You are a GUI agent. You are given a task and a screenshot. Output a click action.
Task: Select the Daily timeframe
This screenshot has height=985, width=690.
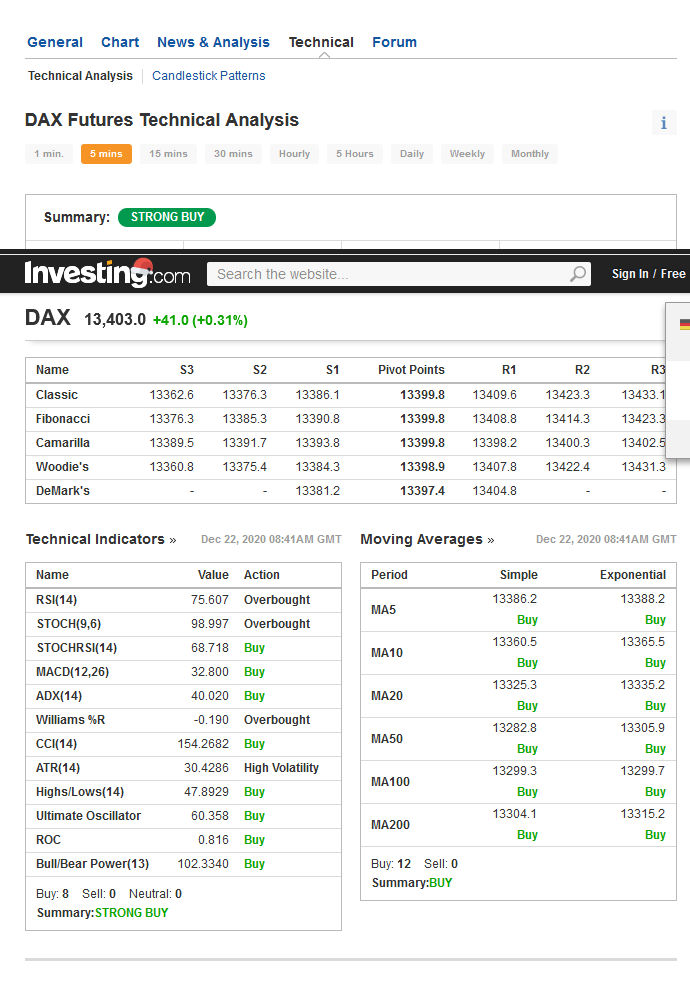[412, 154]
